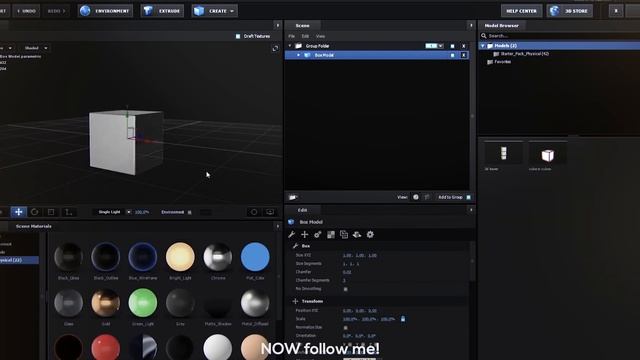Screen dimensions: 640x360
Task: Open the Scene panel File menu
Action: click(291, 36)
